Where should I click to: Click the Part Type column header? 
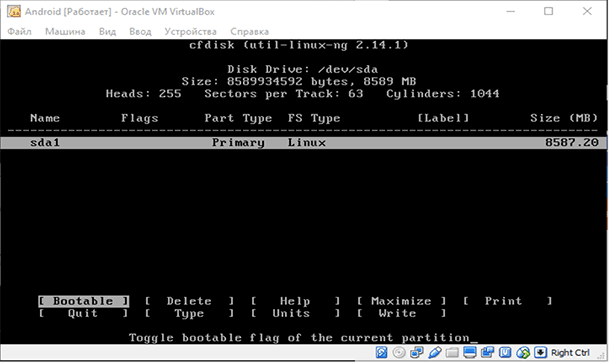tap(238, 118)
